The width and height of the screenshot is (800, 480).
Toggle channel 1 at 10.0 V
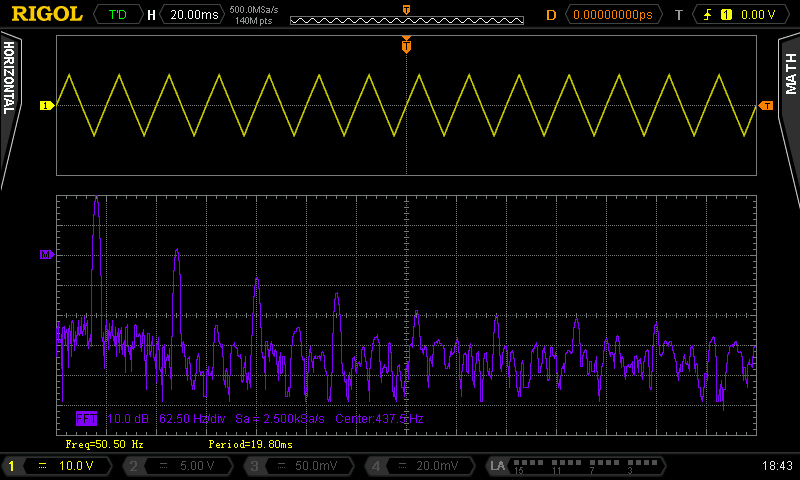click(x=57, y=465)
